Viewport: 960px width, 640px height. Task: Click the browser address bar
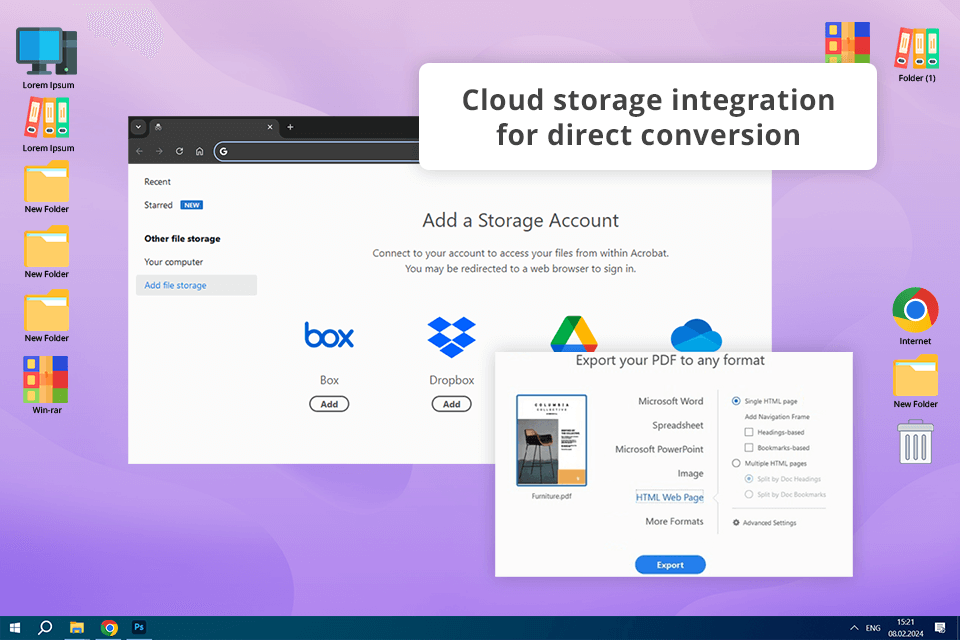318,151
